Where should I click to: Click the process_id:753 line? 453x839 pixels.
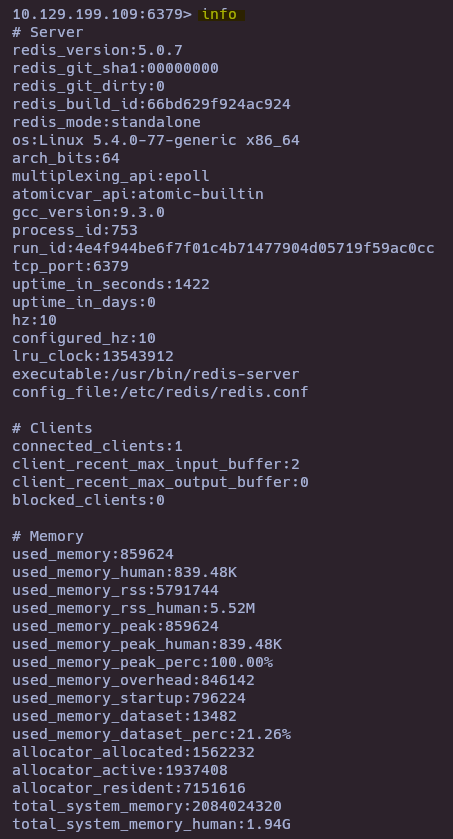(75, 230)
